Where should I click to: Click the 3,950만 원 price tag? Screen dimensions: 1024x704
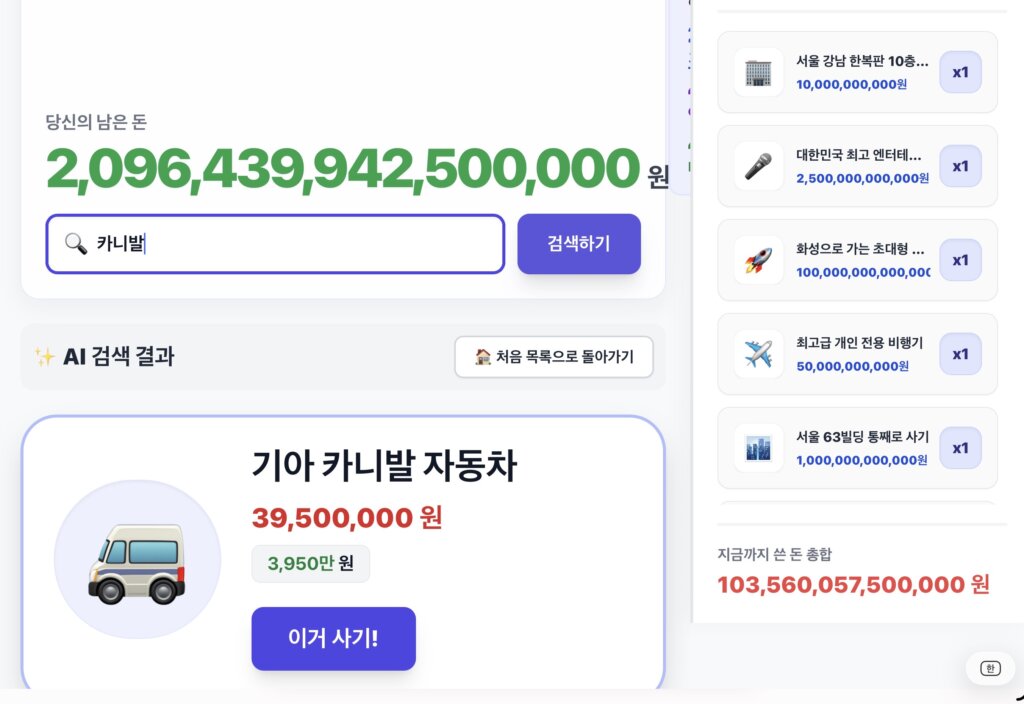(311, 563)
